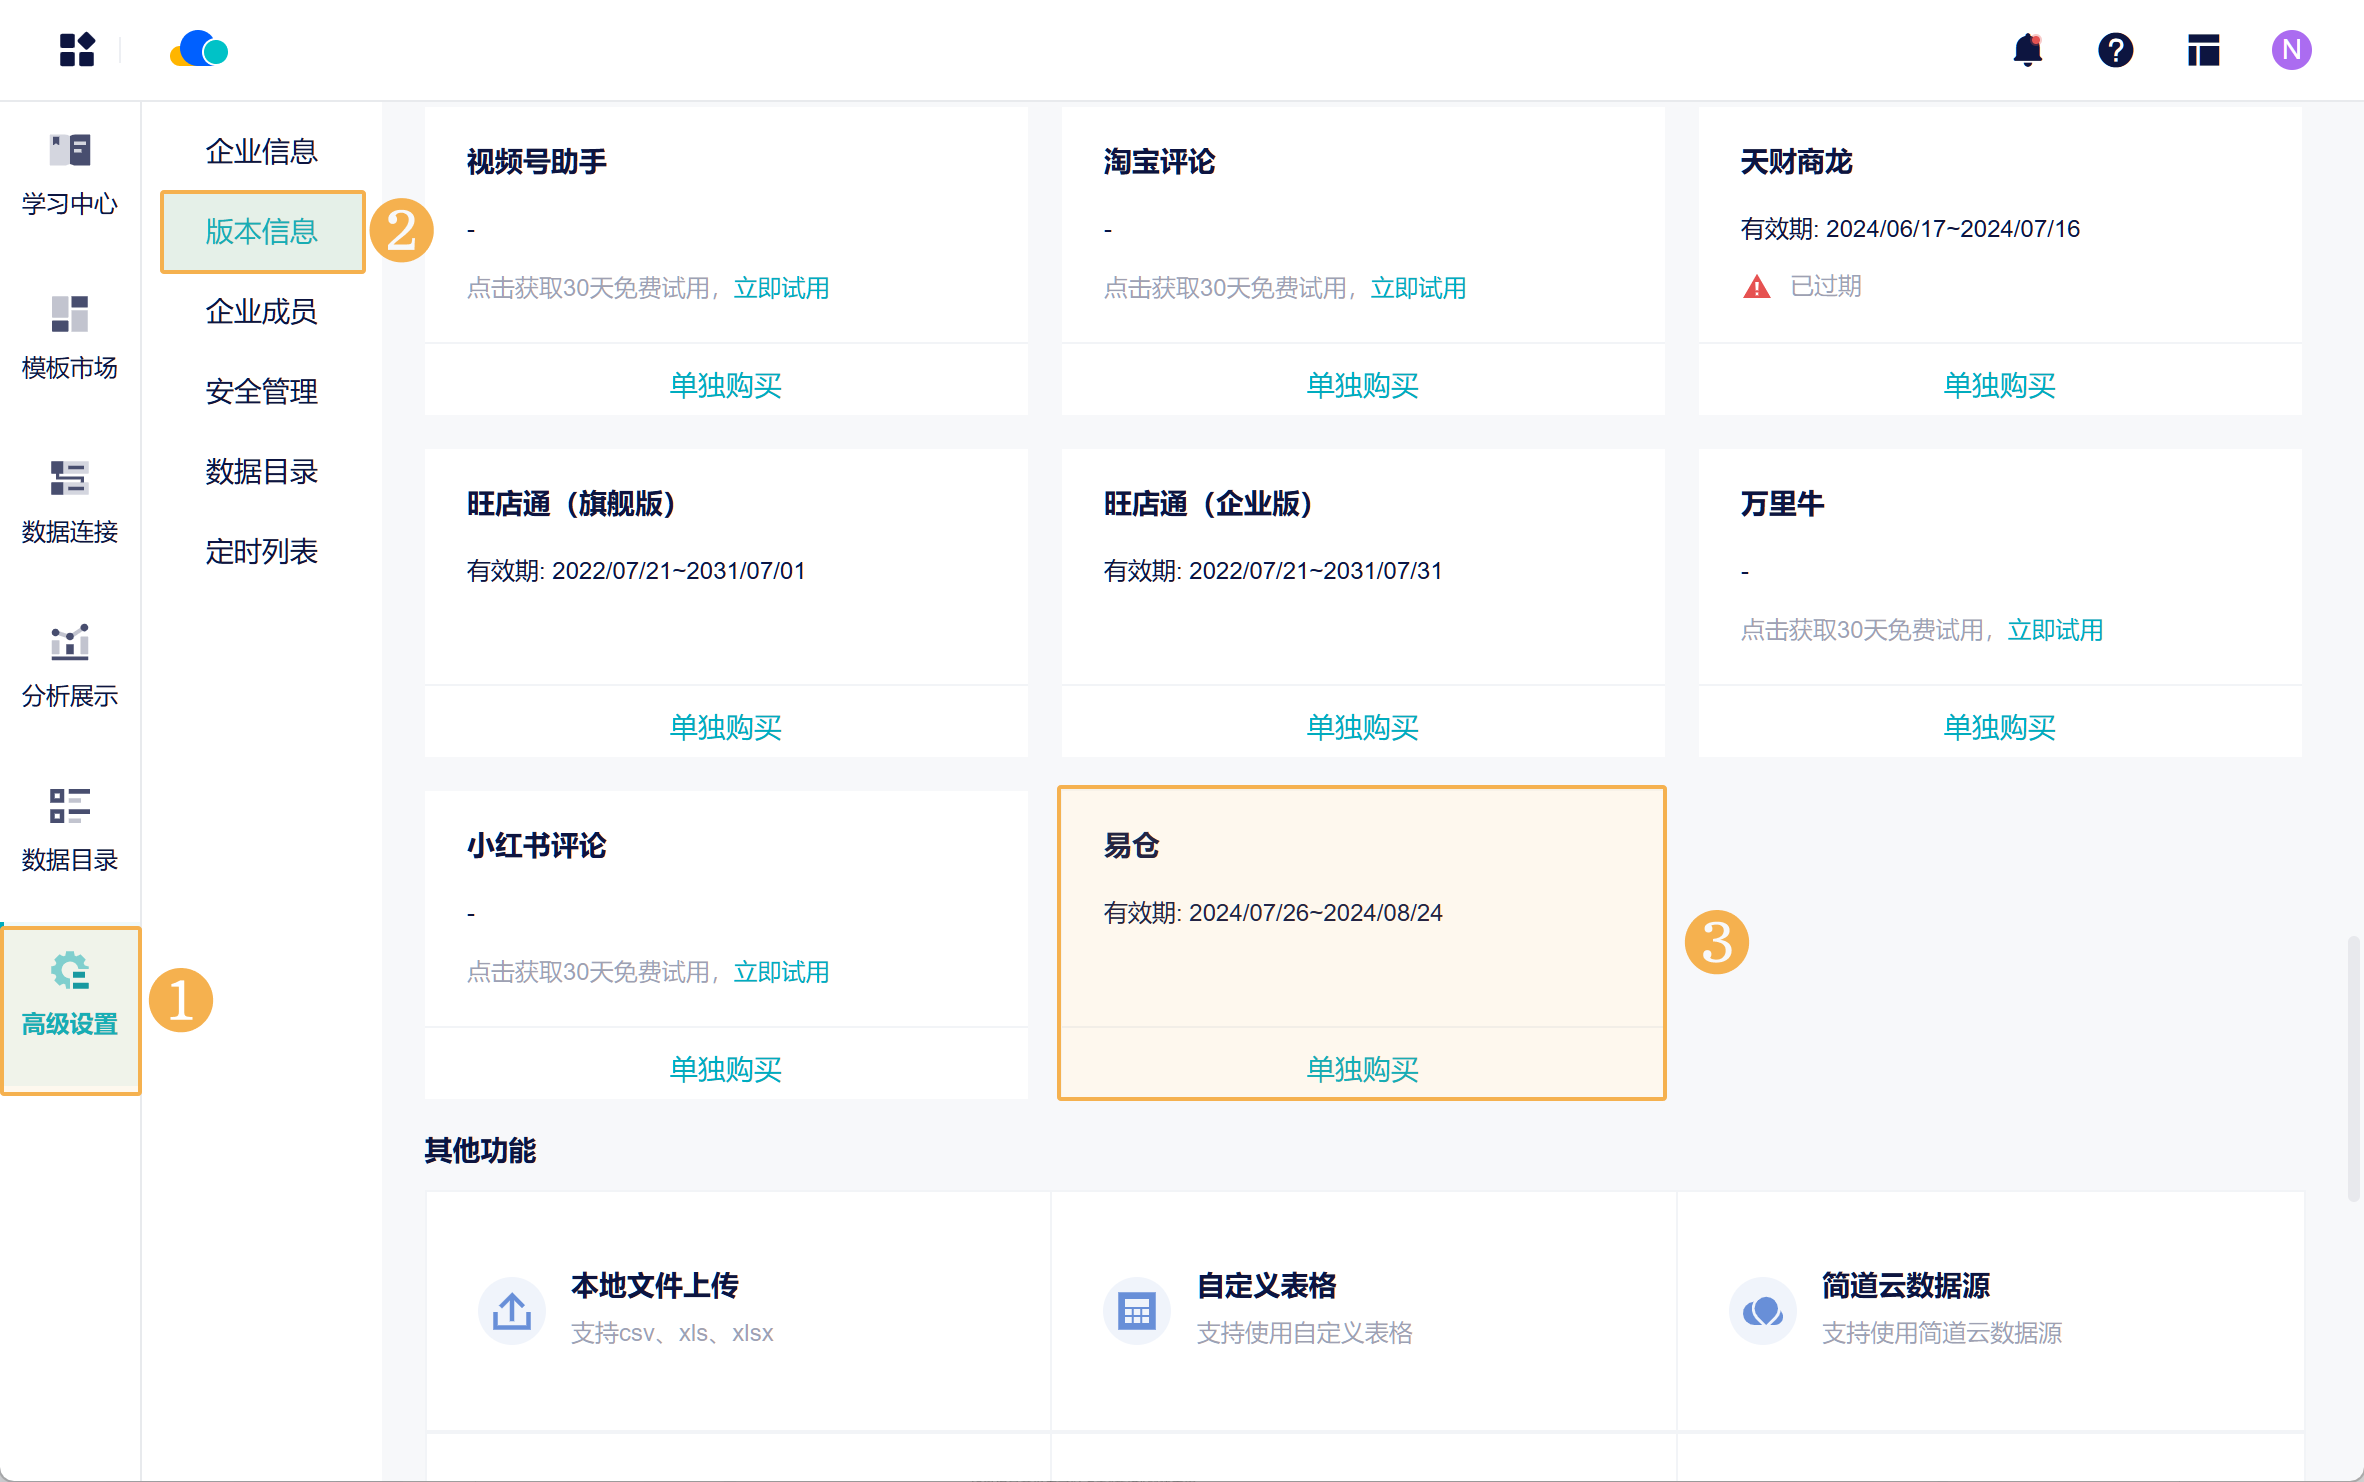Open the layout panel icon in the top bar

point(2203,50)
